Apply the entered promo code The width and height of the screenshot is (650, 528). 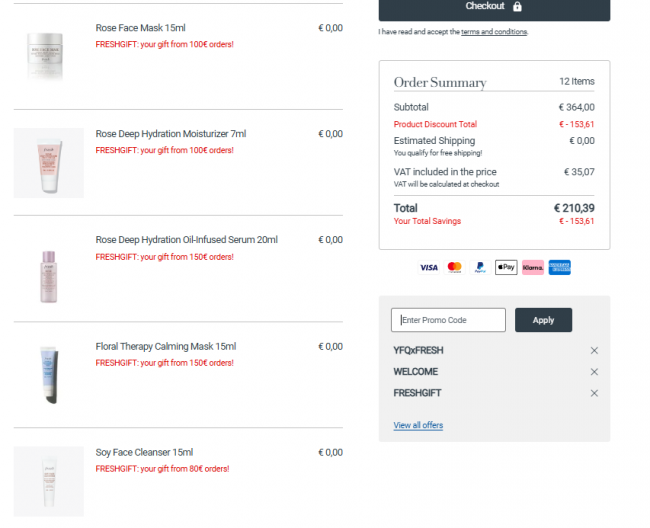(x=543, y=320)
